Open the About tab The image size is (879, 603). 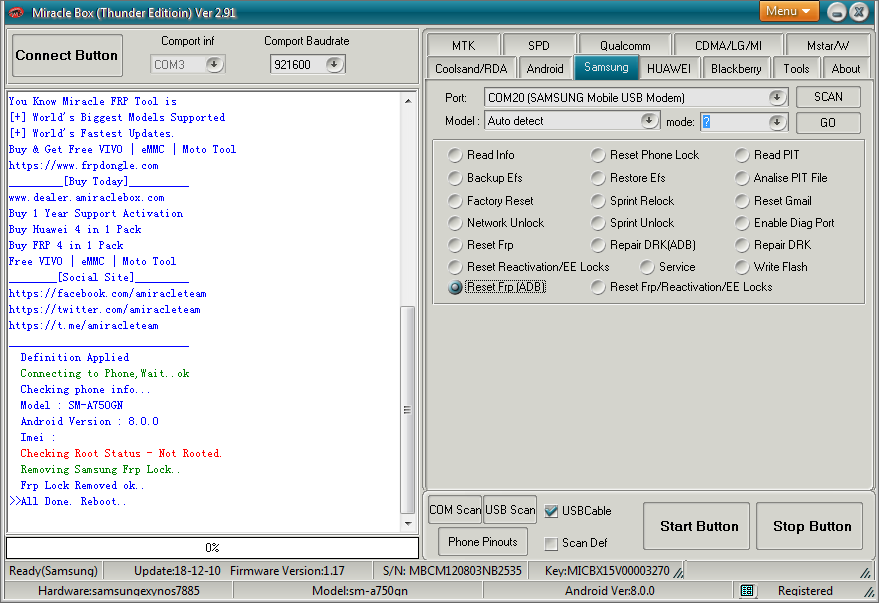pyautogui.click(x=845, y=68)
